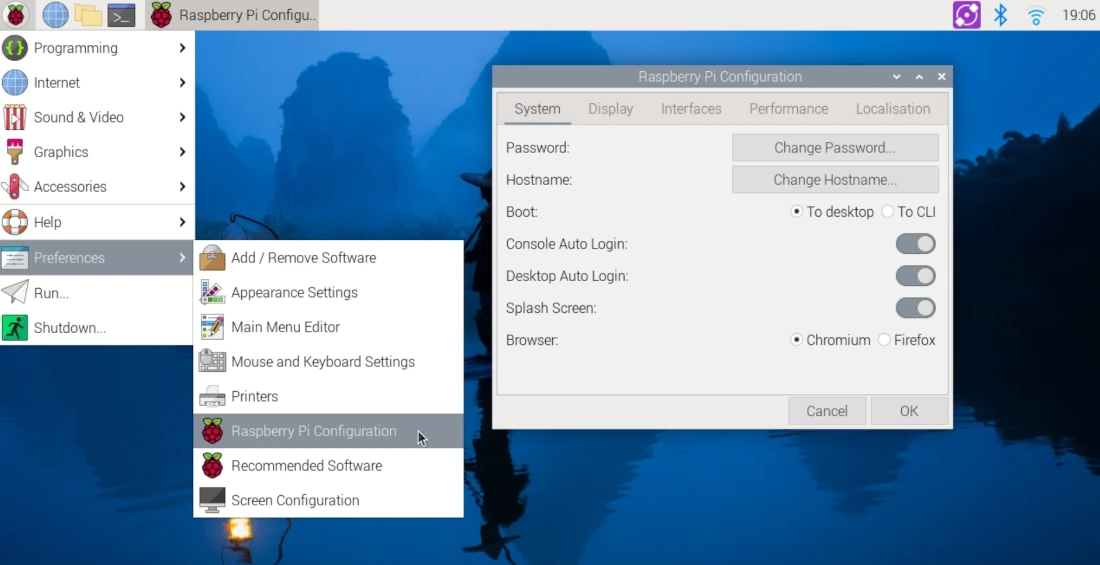Switch to the Localisation tab
This screenshot has width=1100, height=565.
(893, 109)
